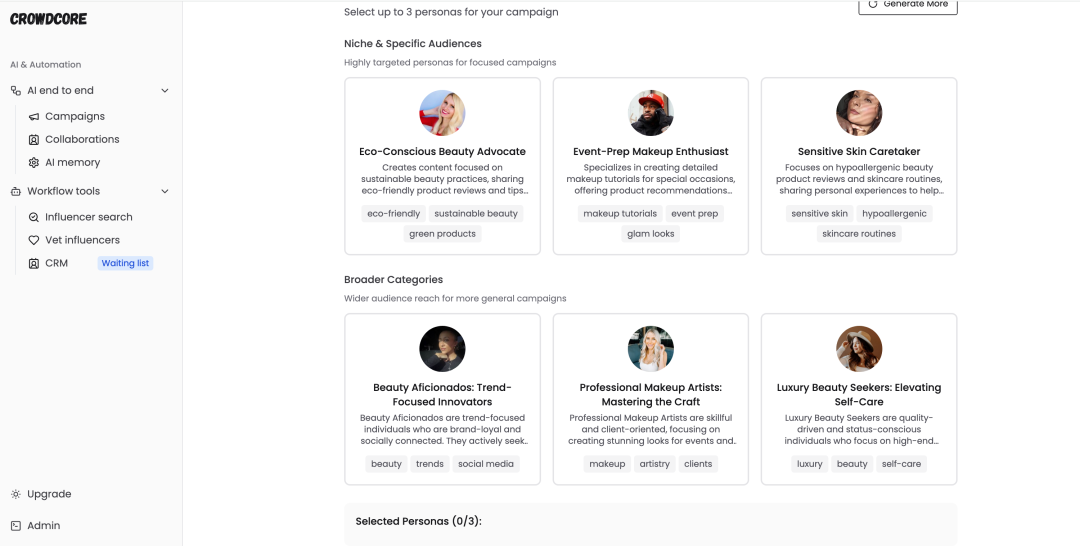Screen dimensions: 1080x546
Task: Click the Vet influencers heart icon
Action: (x=34, y=240)
